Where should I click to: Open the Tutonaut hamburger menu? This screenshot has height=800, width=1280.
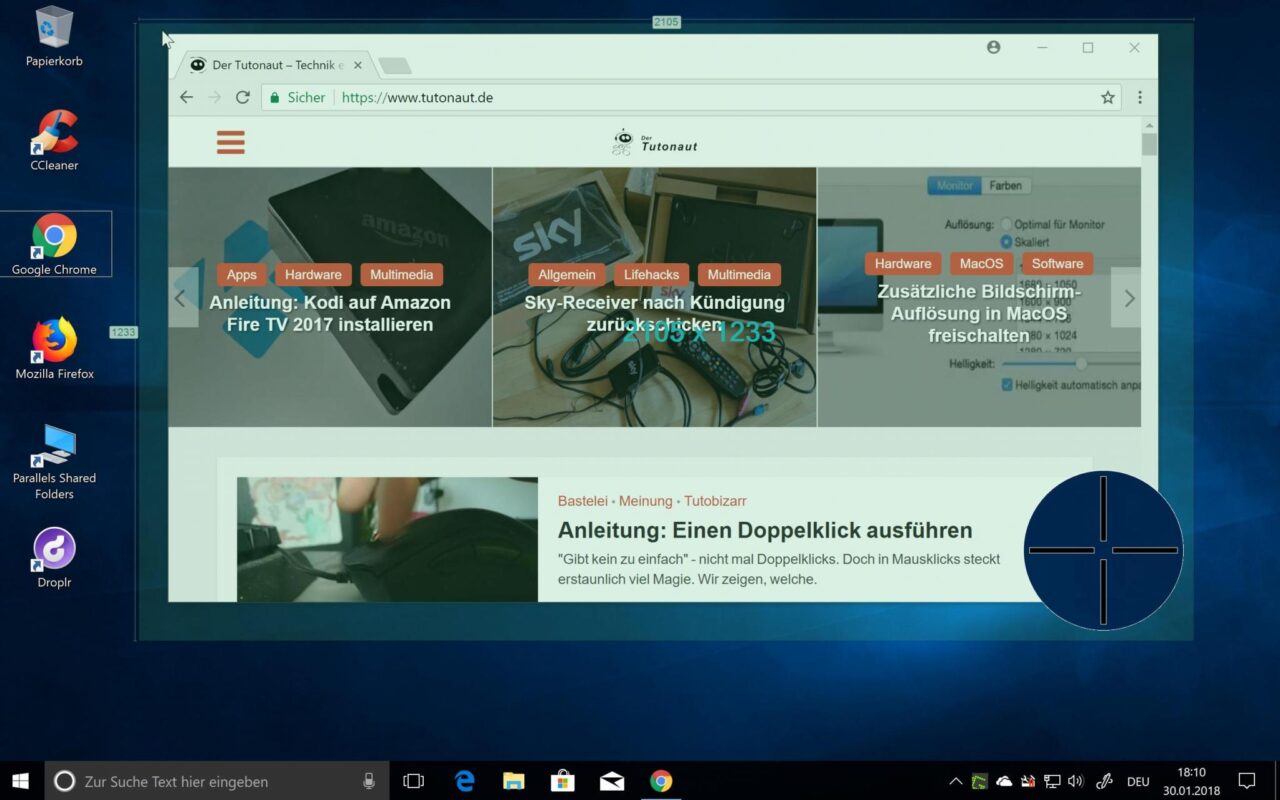pos(230,142)
